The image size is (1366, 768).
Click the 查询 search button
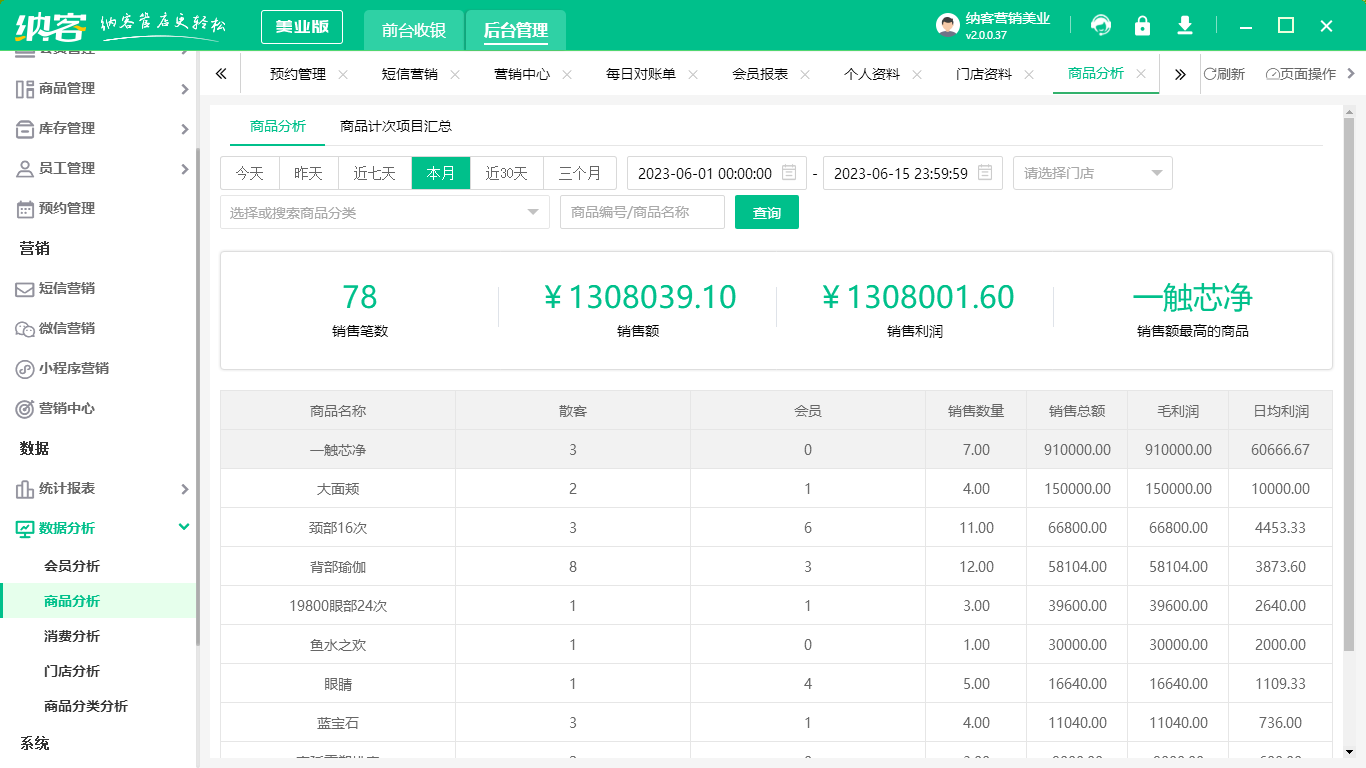[x=766, y=211]
